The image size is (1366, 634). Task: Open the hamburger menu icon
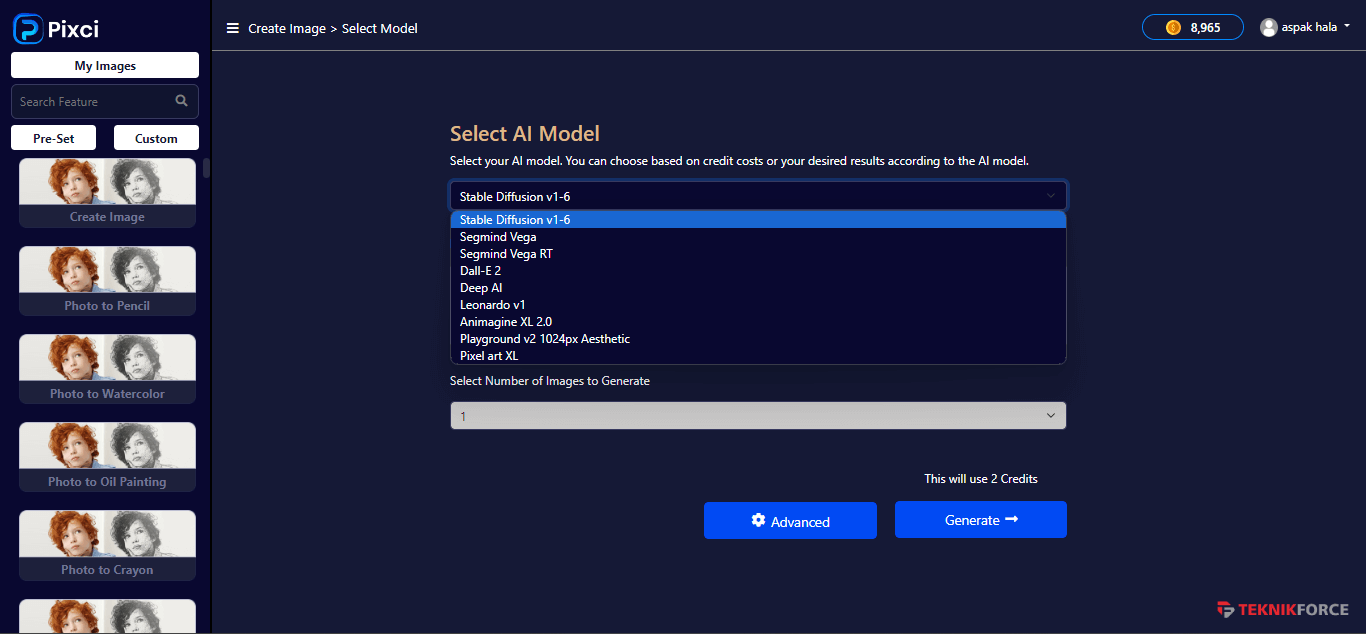coord(233,28)
